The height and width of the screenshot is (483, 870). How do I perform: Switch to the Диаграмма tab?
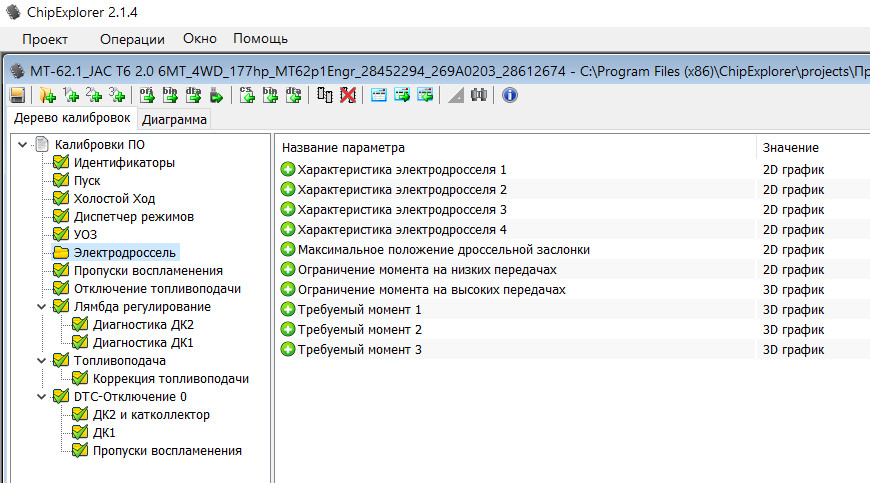(x=175, y=120)
